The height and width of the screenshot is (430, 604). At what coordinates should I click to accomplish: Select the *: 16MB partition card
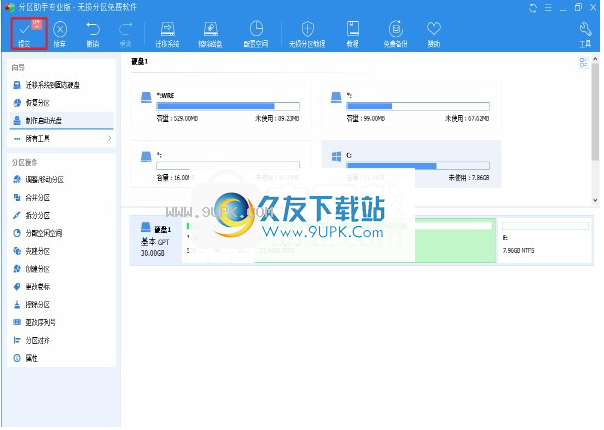[221, 165]
